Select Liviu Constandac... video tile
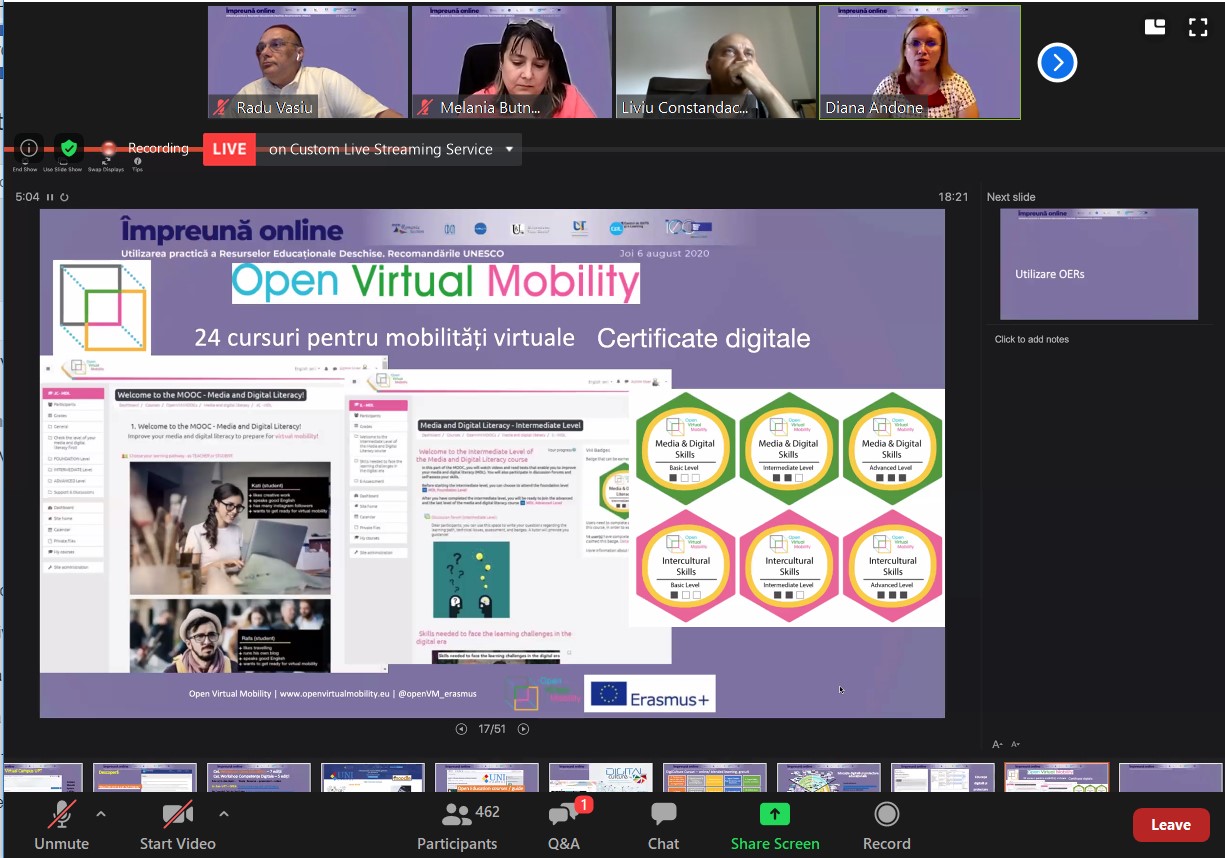 716,62
